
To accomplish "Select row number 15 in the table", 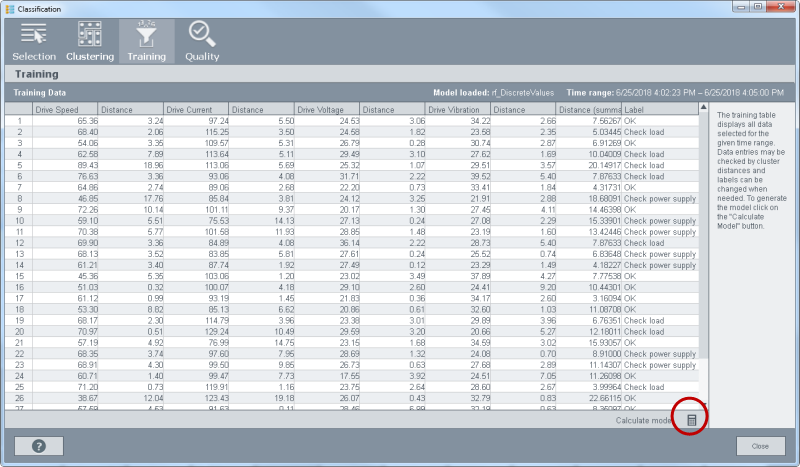I will click(x=19, y=276).
